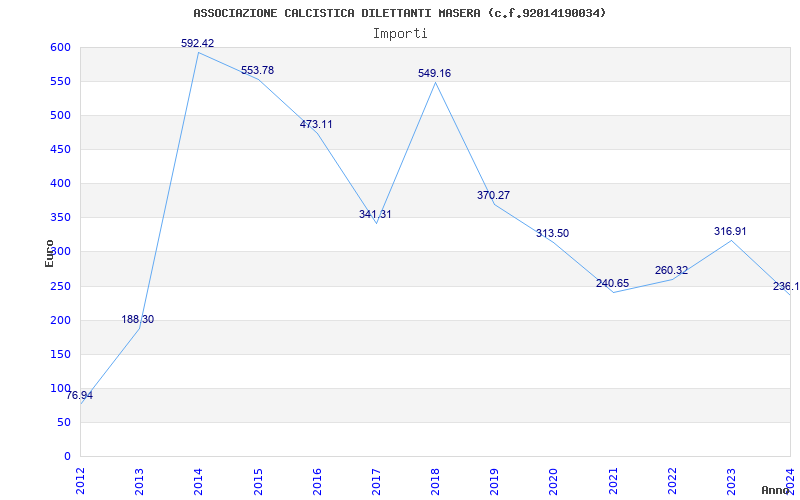Click the 400 y-axis tick label
Image resolution: width=800 pixels, height=500 pixels.
pos(61,184)
